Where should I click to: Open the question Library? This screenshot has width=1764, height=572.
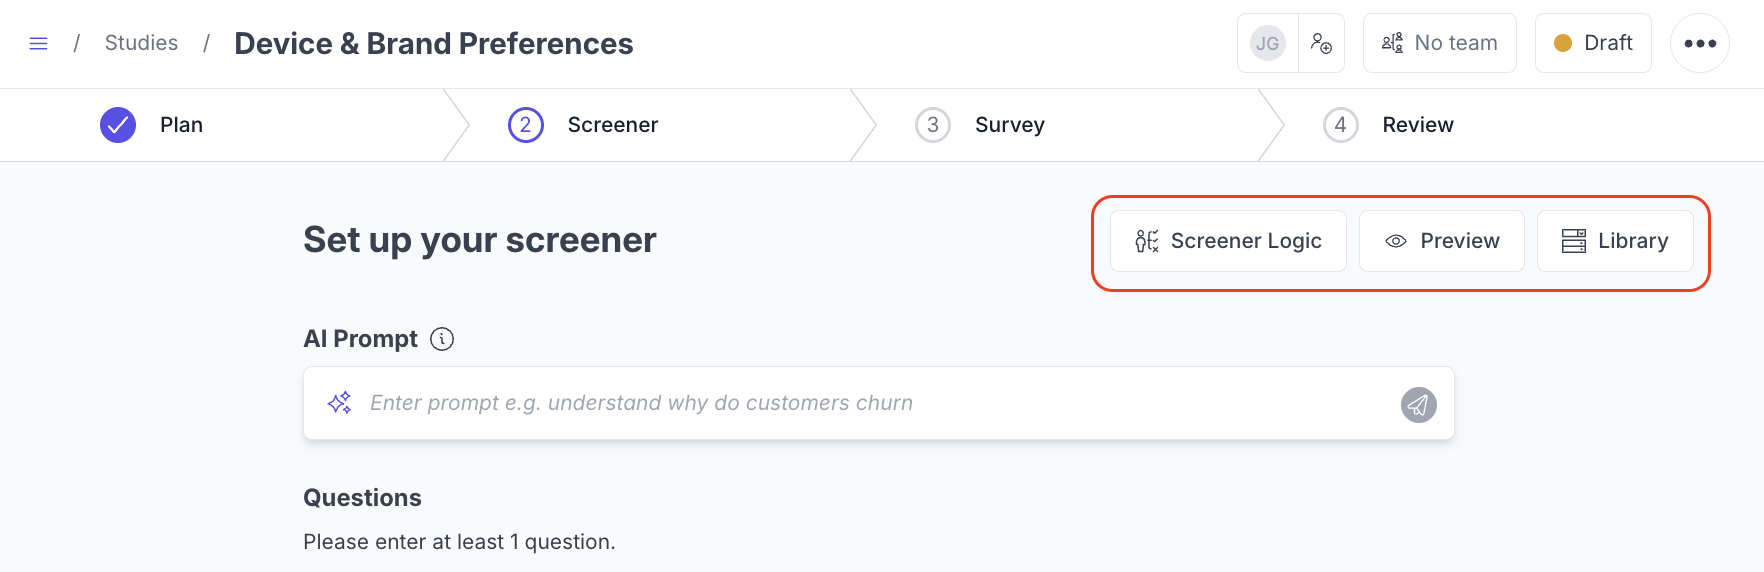1614,241
